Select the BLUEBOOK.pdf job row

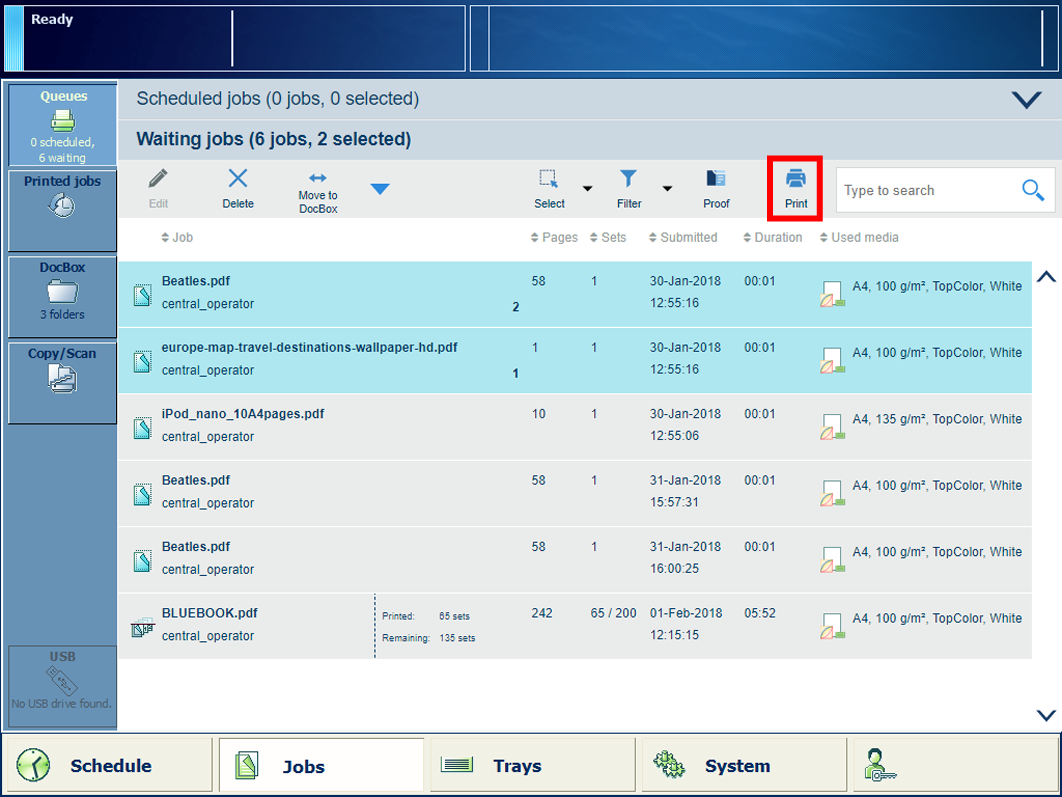point(250,624)
